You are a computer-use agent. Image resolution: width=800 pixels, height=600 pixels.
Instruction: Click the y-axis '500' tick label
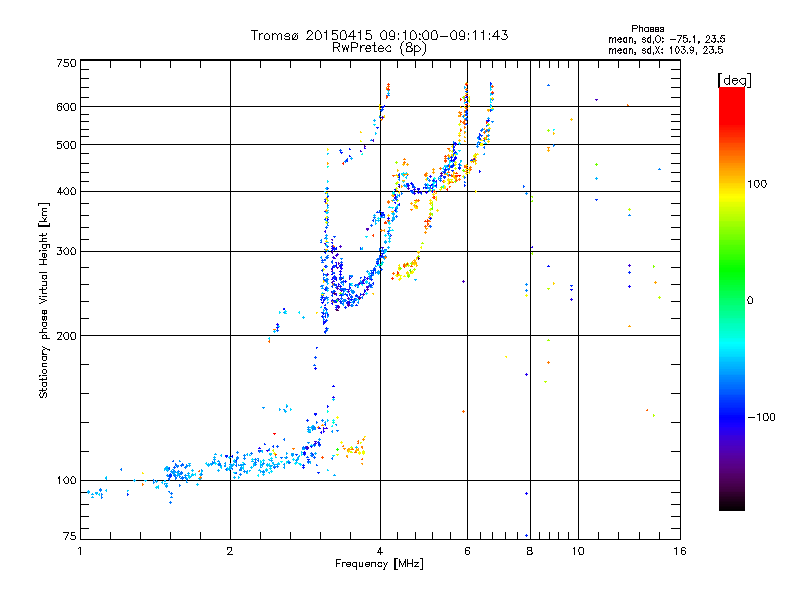click(66, 145)
